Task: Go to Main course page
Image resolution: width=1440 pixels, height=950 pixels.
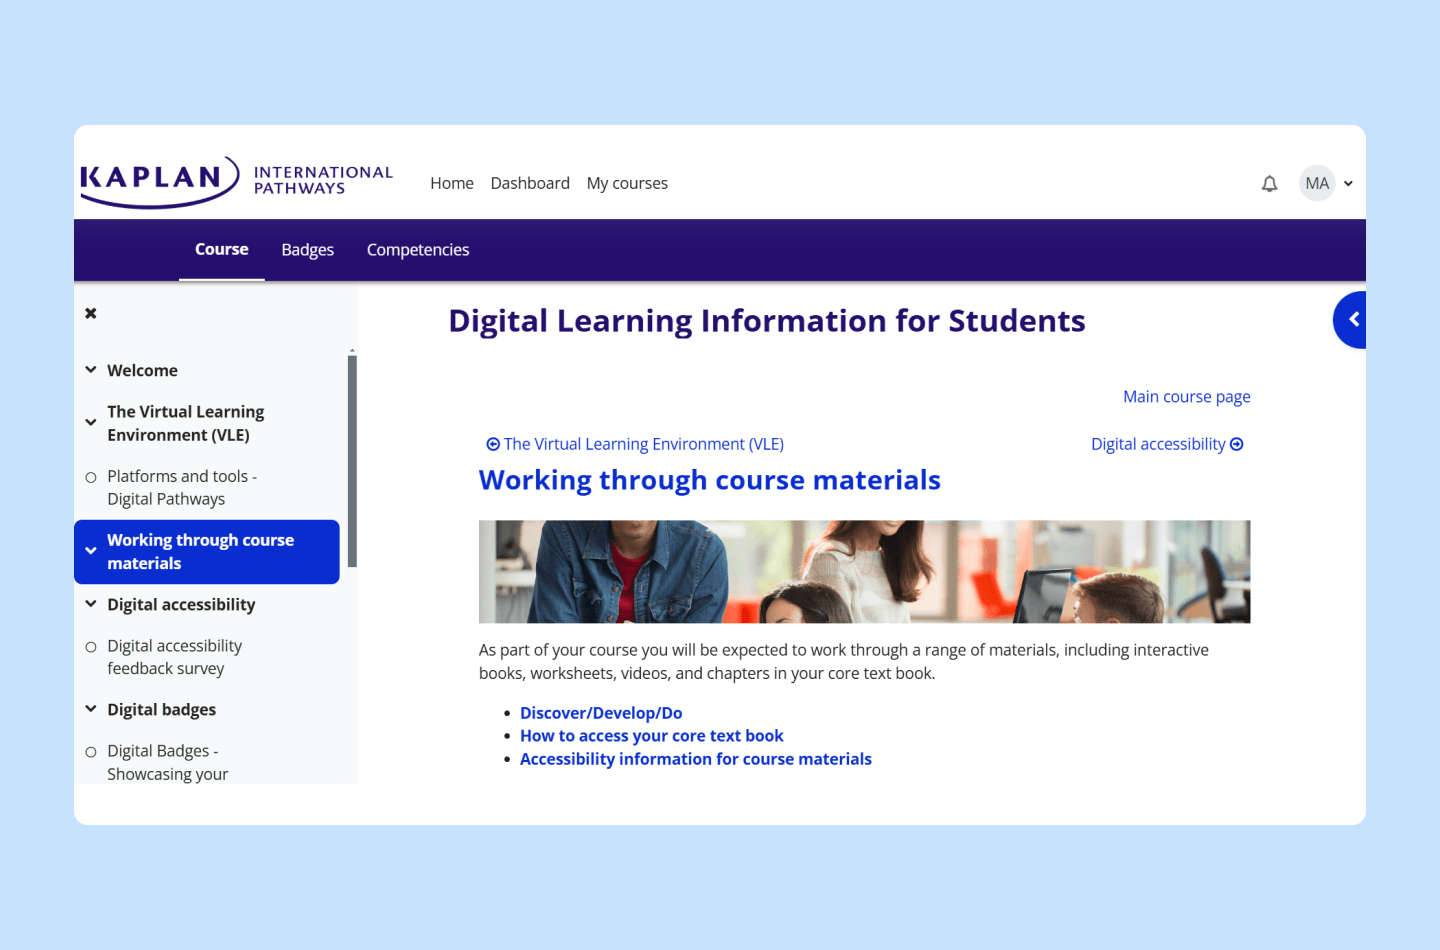Action: point(1186,396)
